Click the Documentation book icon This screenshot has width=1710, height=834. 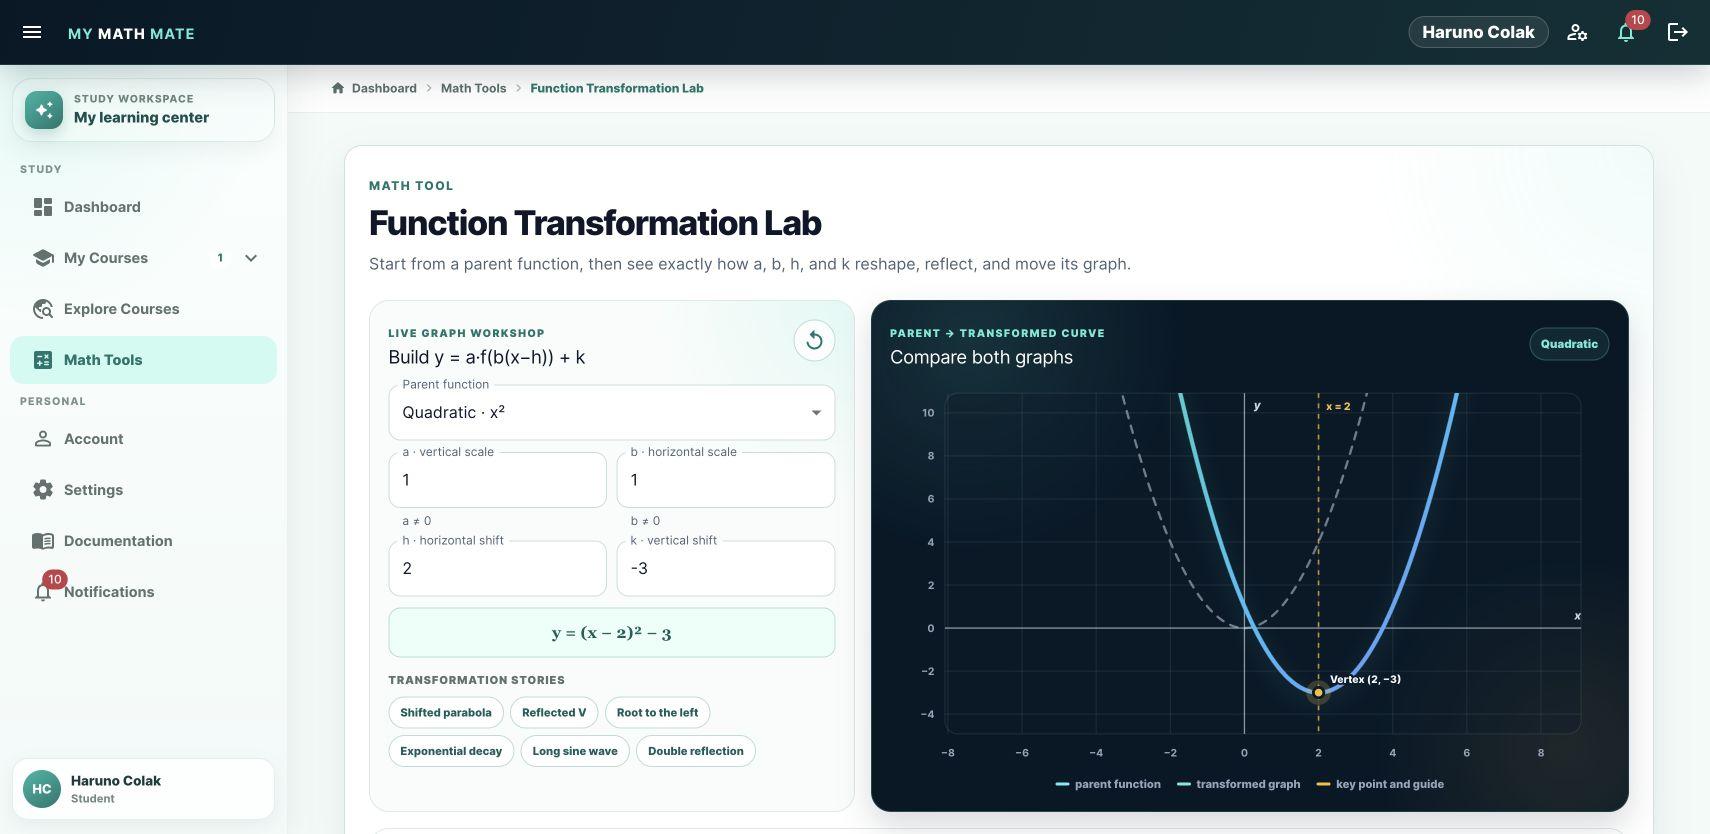(x=43, y=541)
